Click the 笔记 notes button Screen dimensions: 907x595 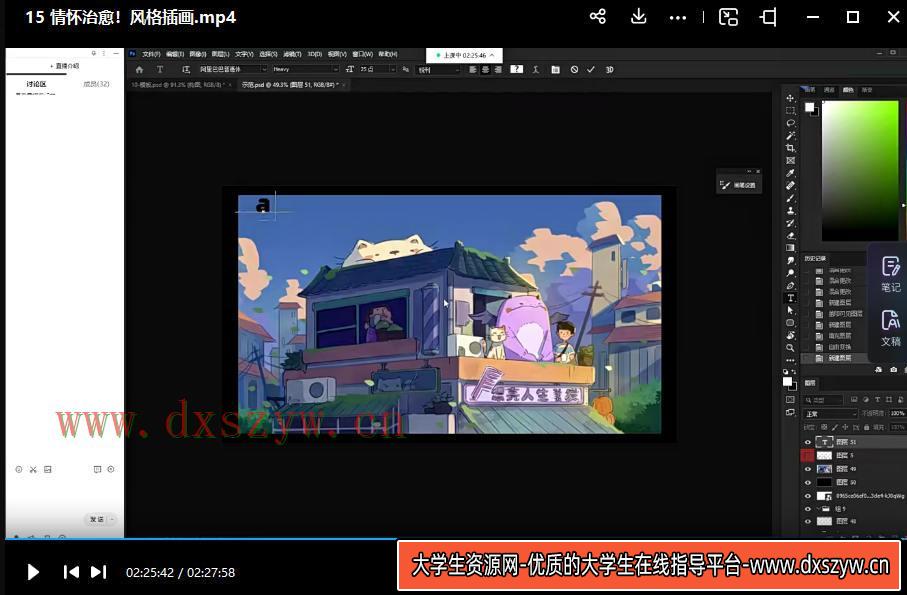tap(890, 275)
